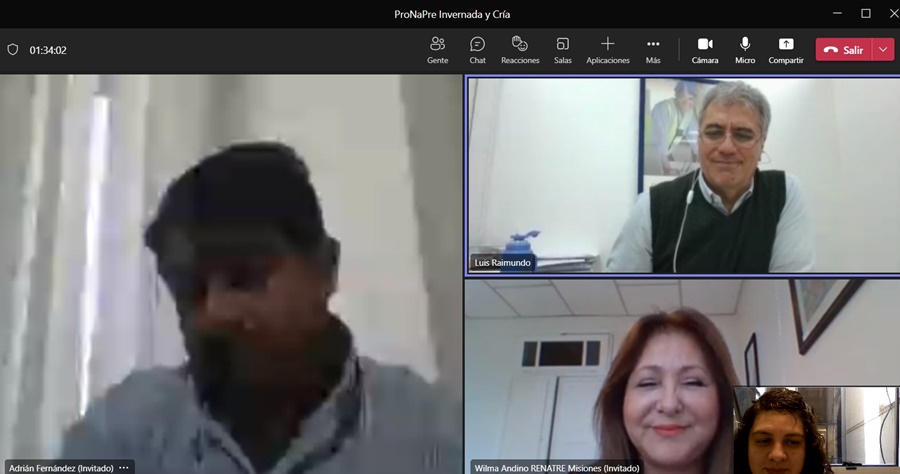
Task: Open dropdown arrow beside Salir
Action: pos(883,50)
